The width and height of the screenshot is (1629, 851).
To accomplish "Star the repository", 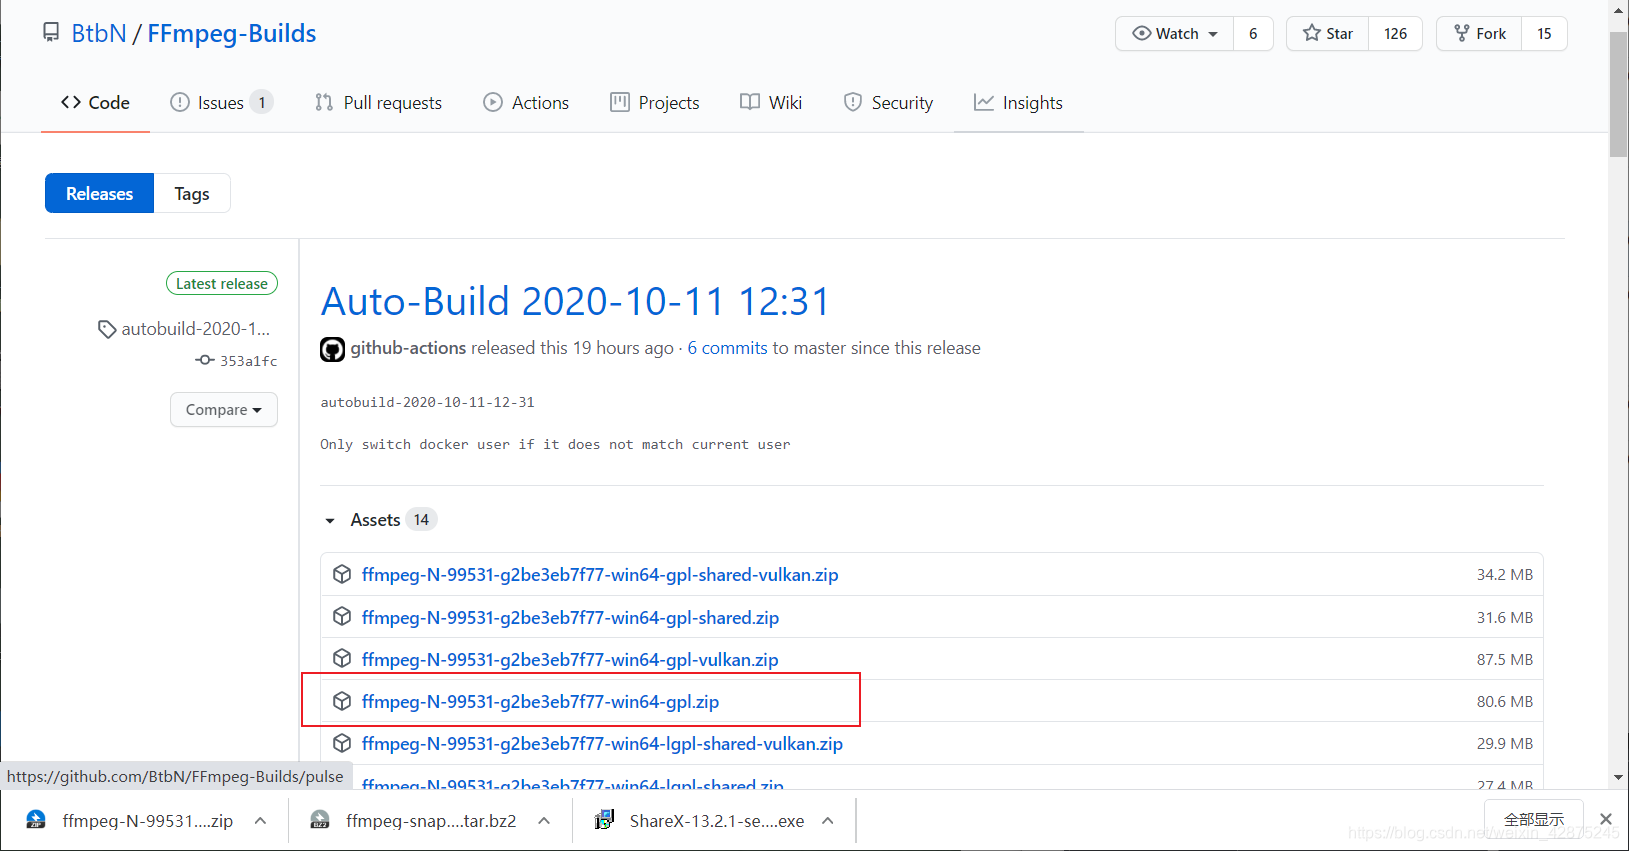I will click(x=1328, y=33).
